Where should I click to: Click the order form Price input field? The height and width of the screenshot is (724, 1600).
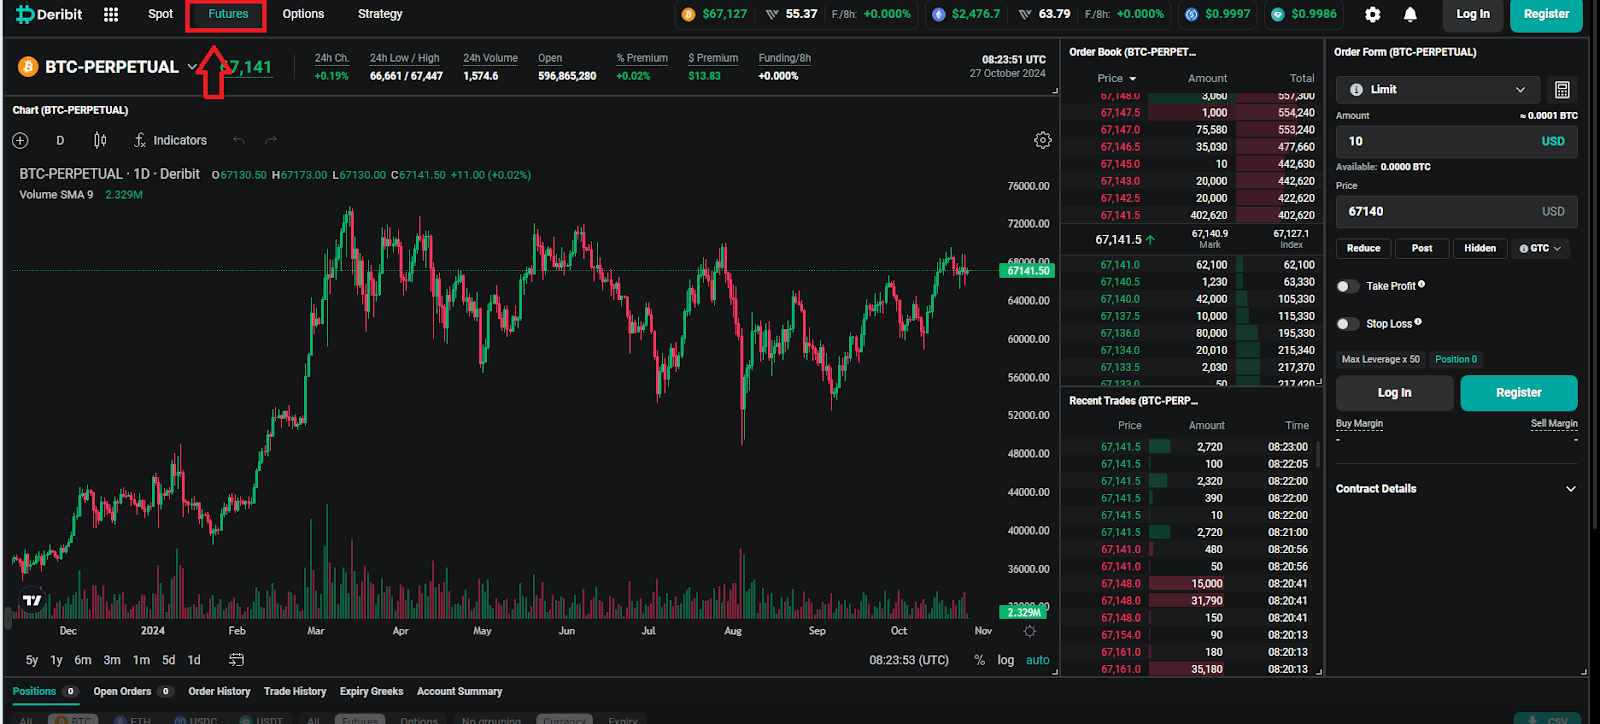[1457, 211]
